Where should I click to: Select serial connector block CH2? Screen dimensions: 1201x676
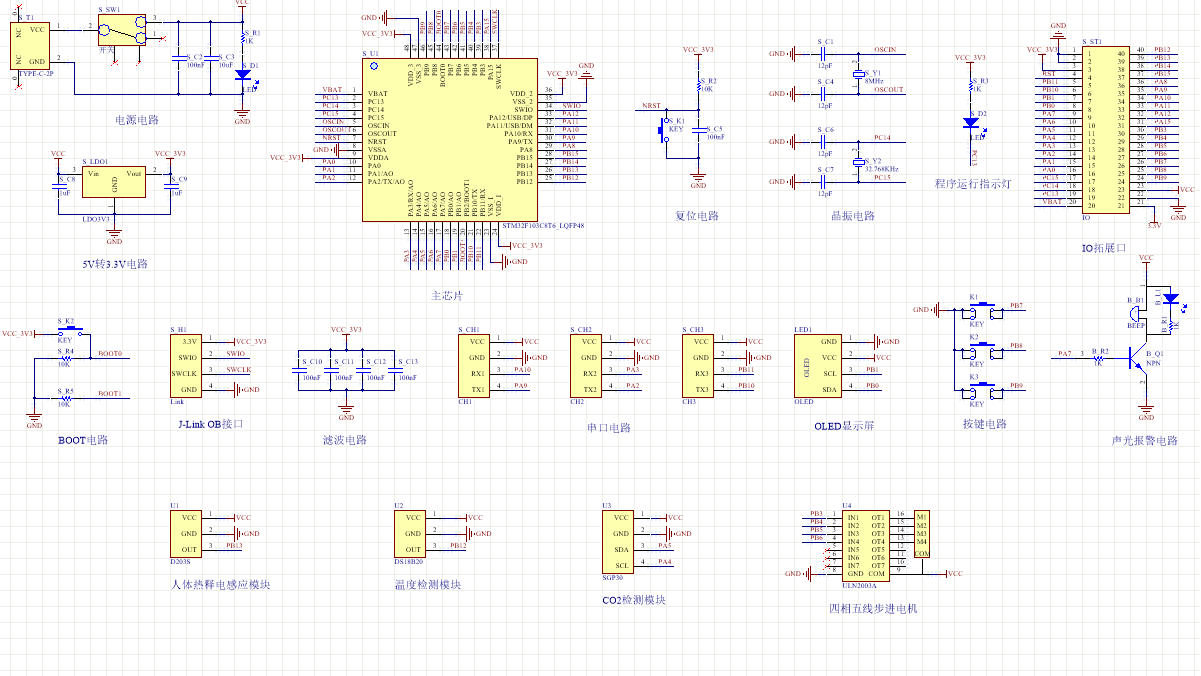pyautogui.click(x=585, y=365)
